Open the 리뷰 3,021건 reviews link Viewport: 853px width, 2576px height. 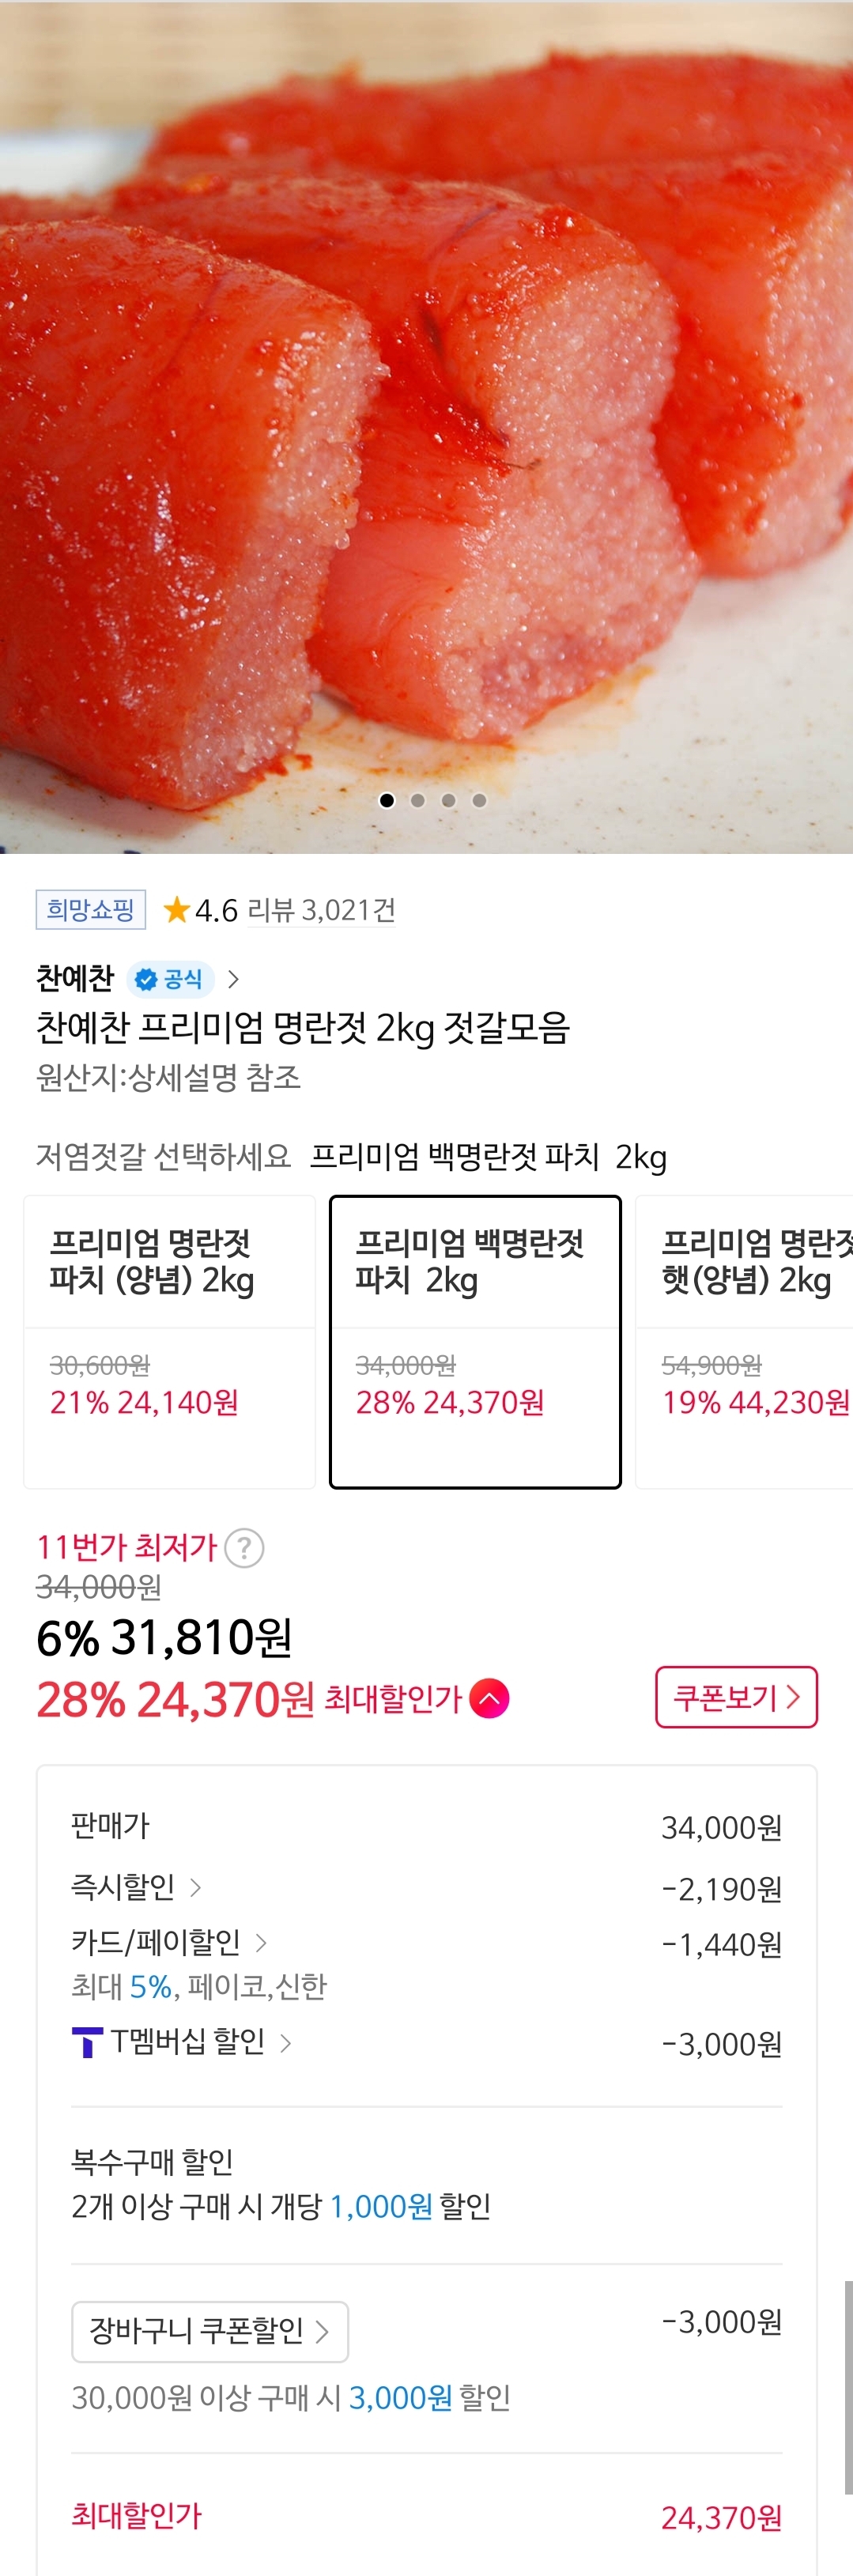tap(321, 910)
